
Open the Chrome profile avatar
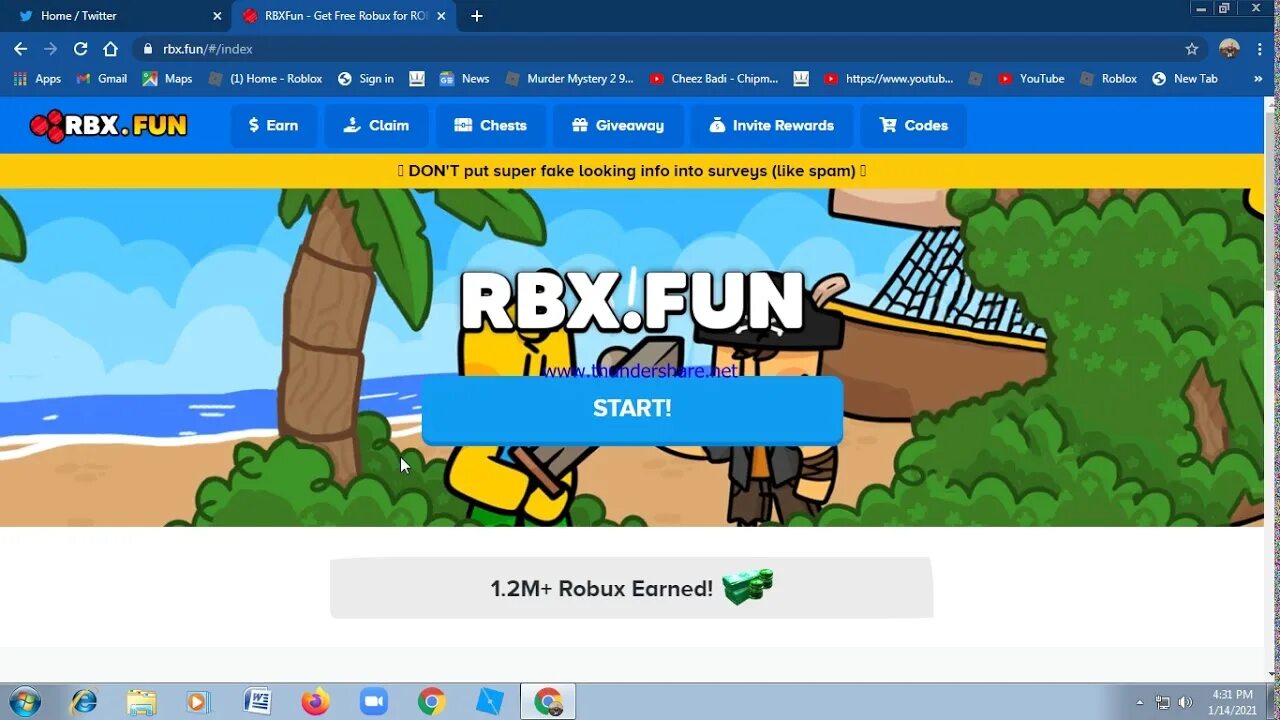(1230, 49)
